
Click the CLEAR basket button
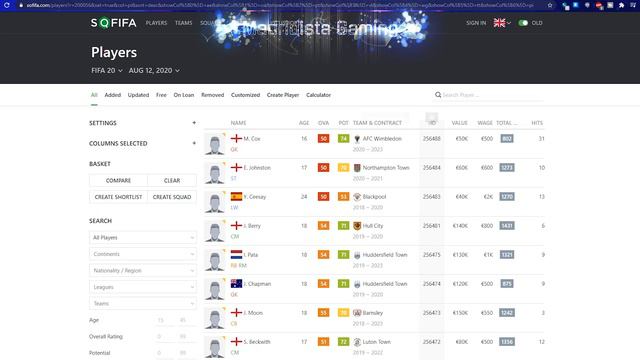pyautogui.click(x=172, y=180)
